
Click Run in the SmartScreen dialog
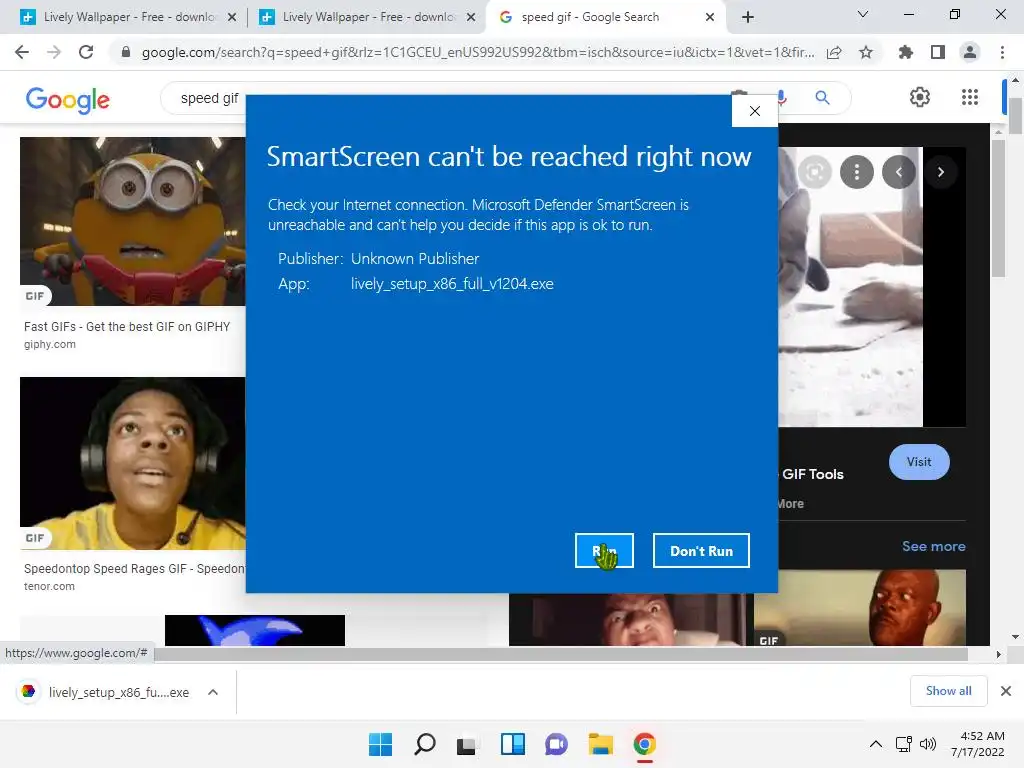604,551
